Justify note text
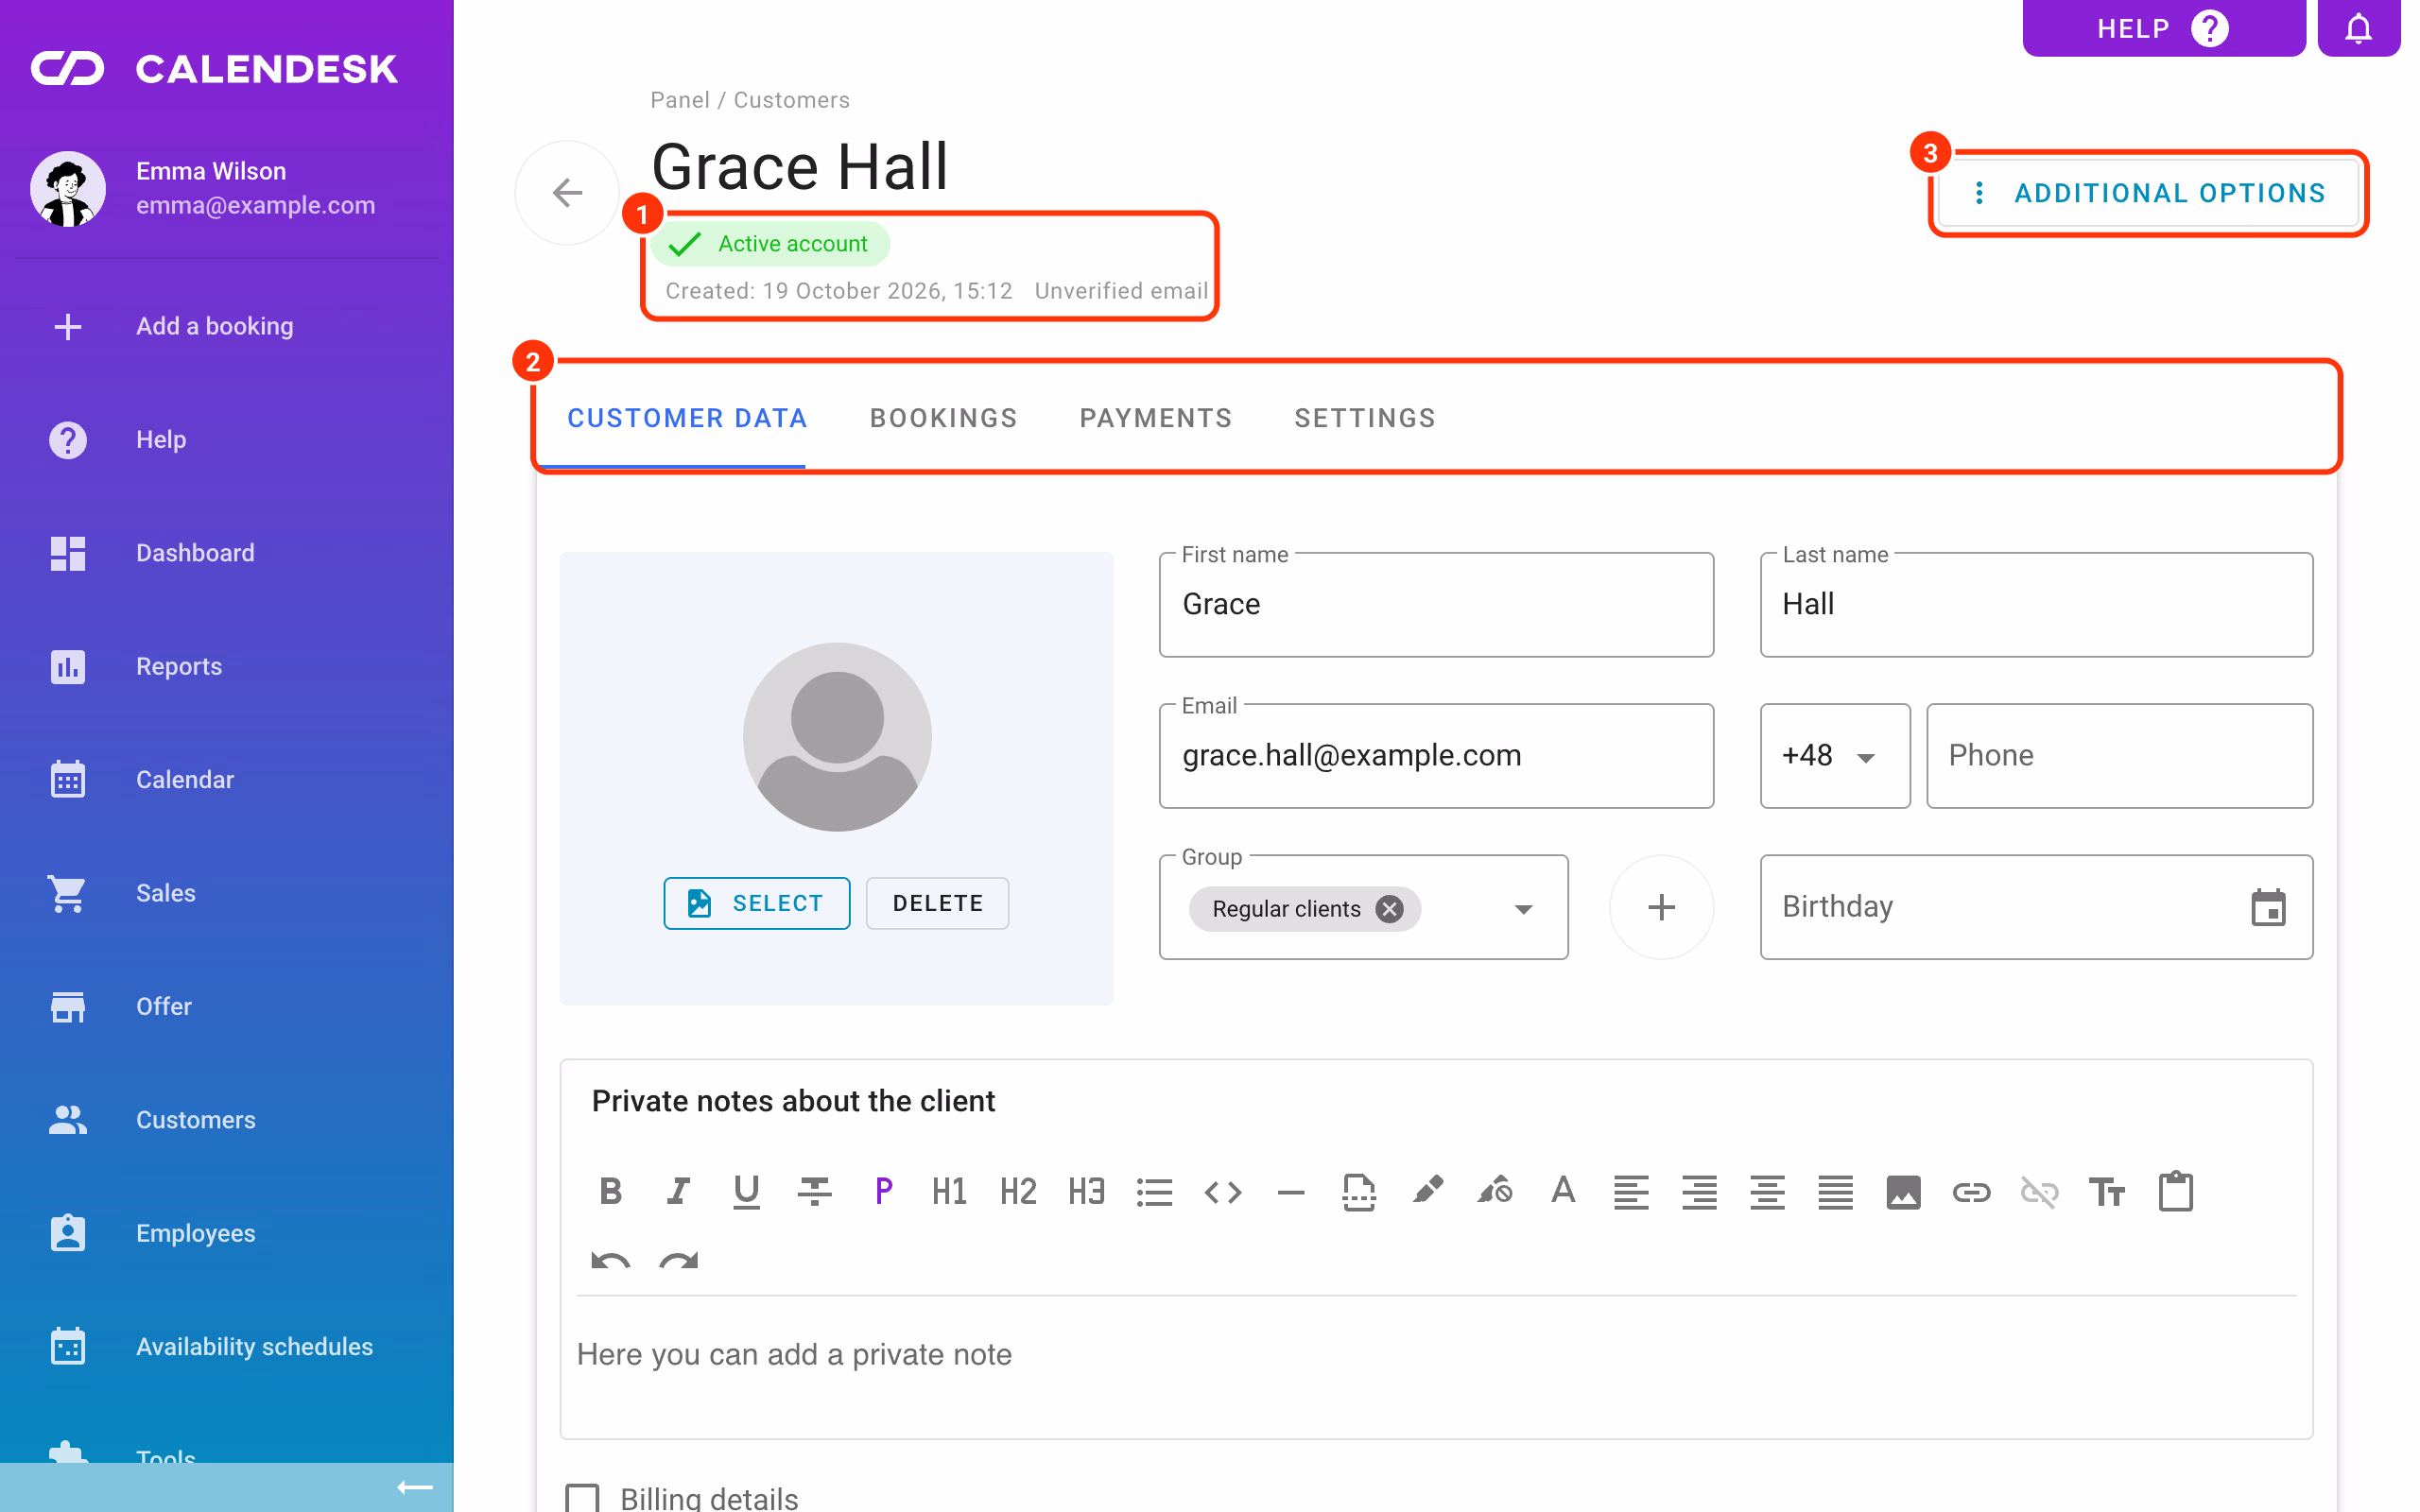Screen dimensions: 2420x1512 point(1835,1191)
